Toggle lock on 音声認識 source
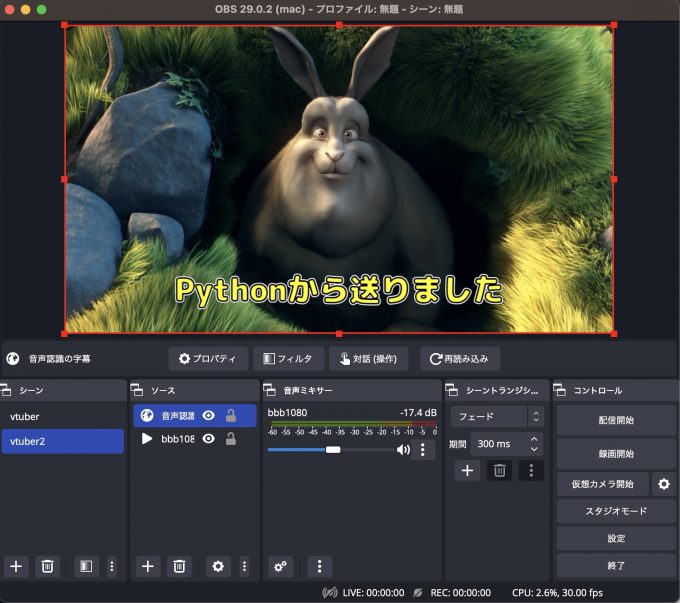Viewport: 680px width, 603px height. [231, 416]
